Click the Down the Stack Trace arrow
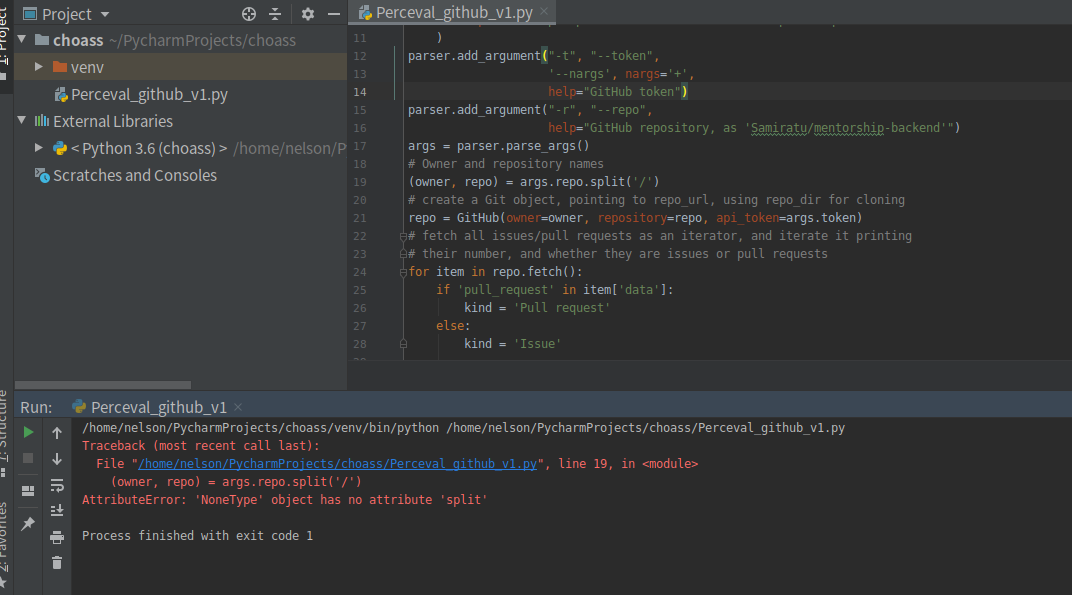Screen dimensions: 1072x595 [57, 459]
